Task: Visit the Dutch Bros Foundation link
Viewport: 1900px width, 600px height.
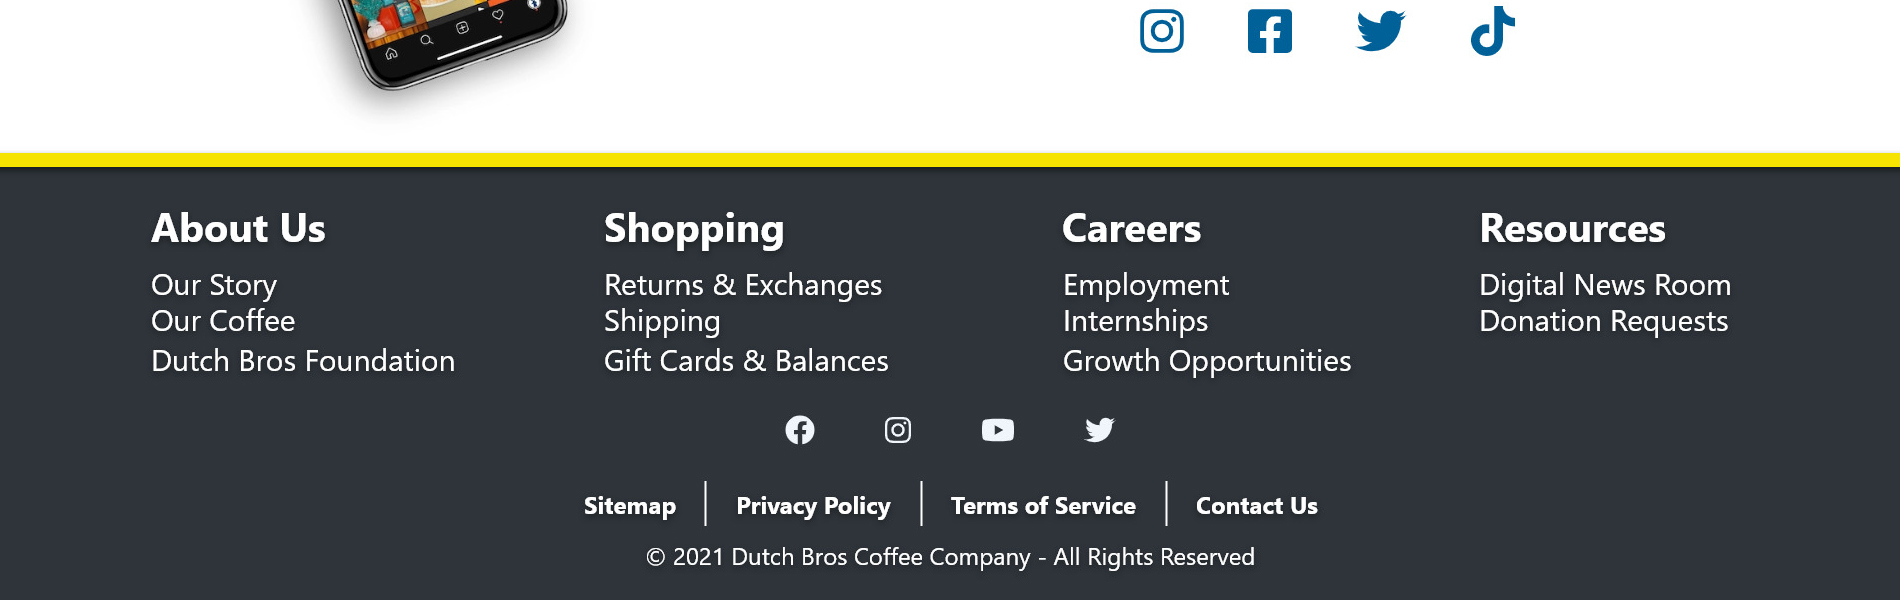Action: point(303,361)
